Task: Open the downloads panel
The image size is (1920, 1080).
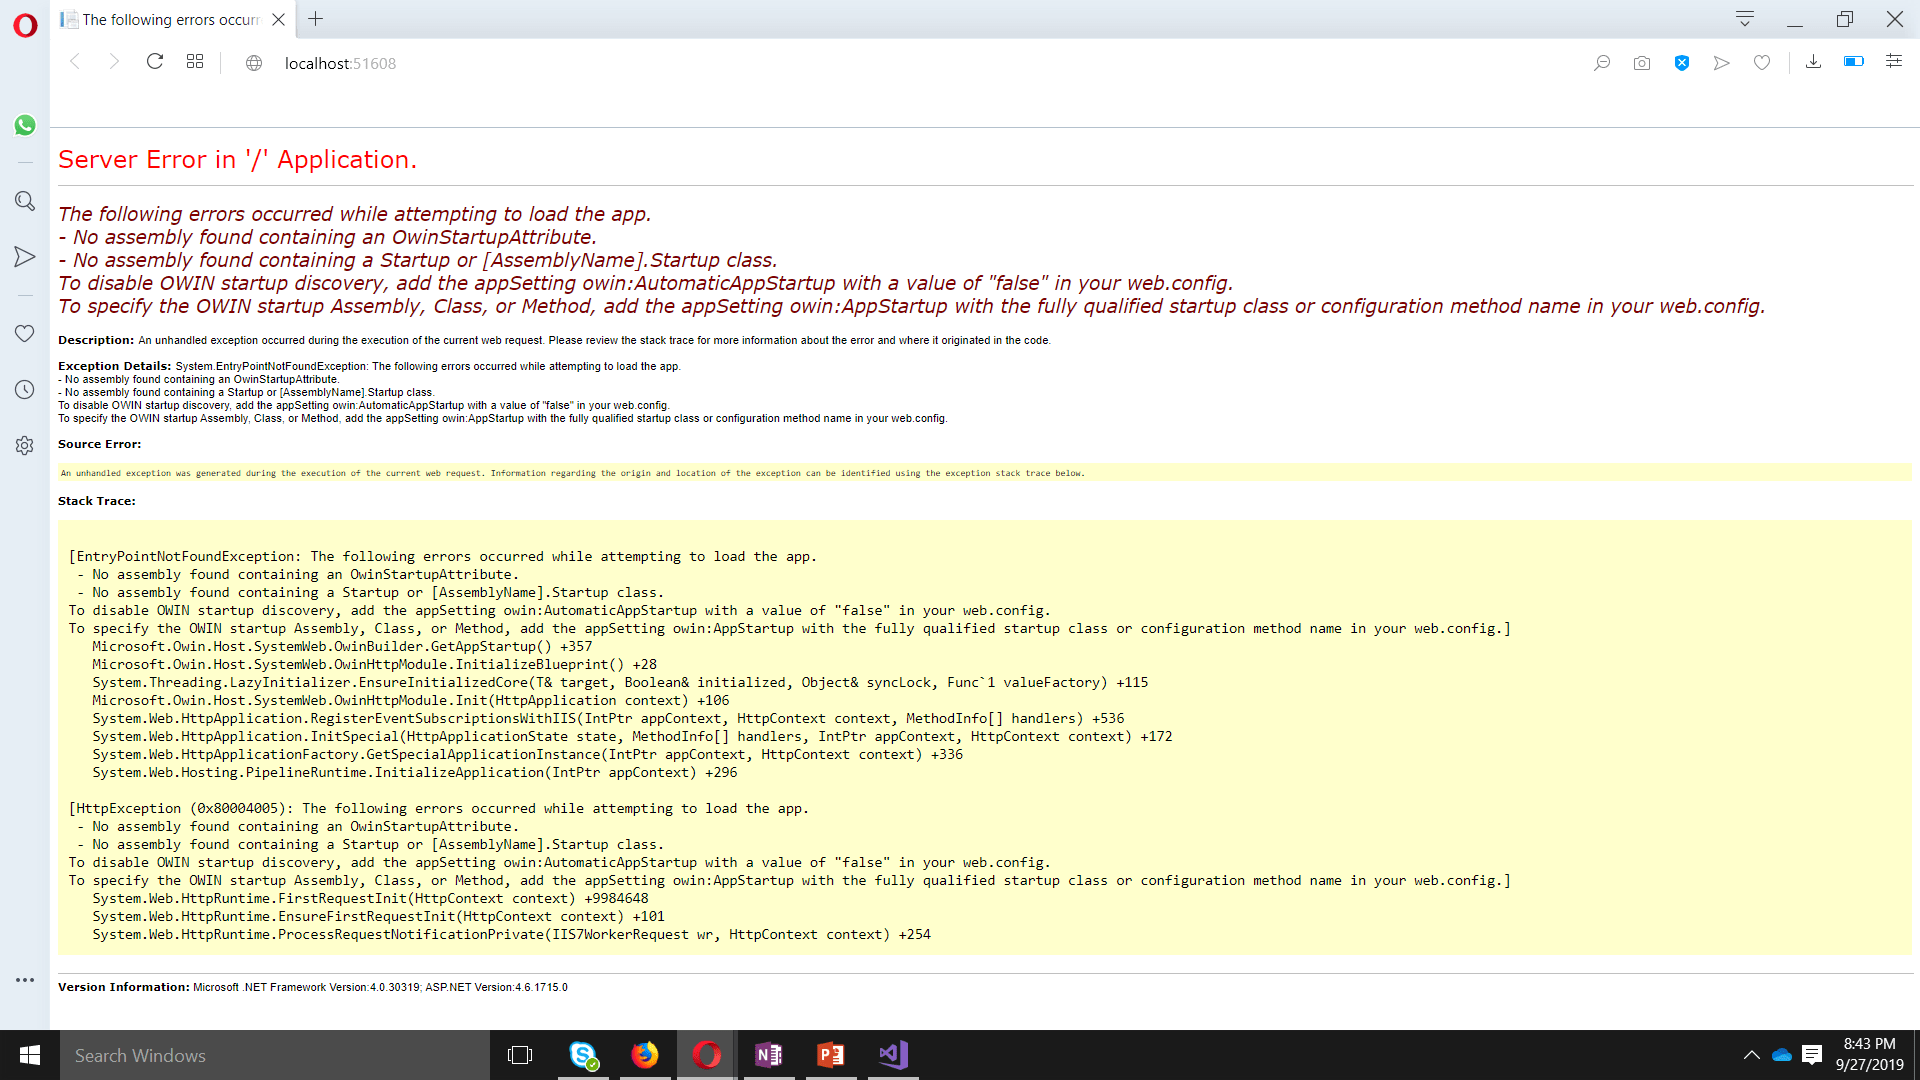Action: (1813, 62)
